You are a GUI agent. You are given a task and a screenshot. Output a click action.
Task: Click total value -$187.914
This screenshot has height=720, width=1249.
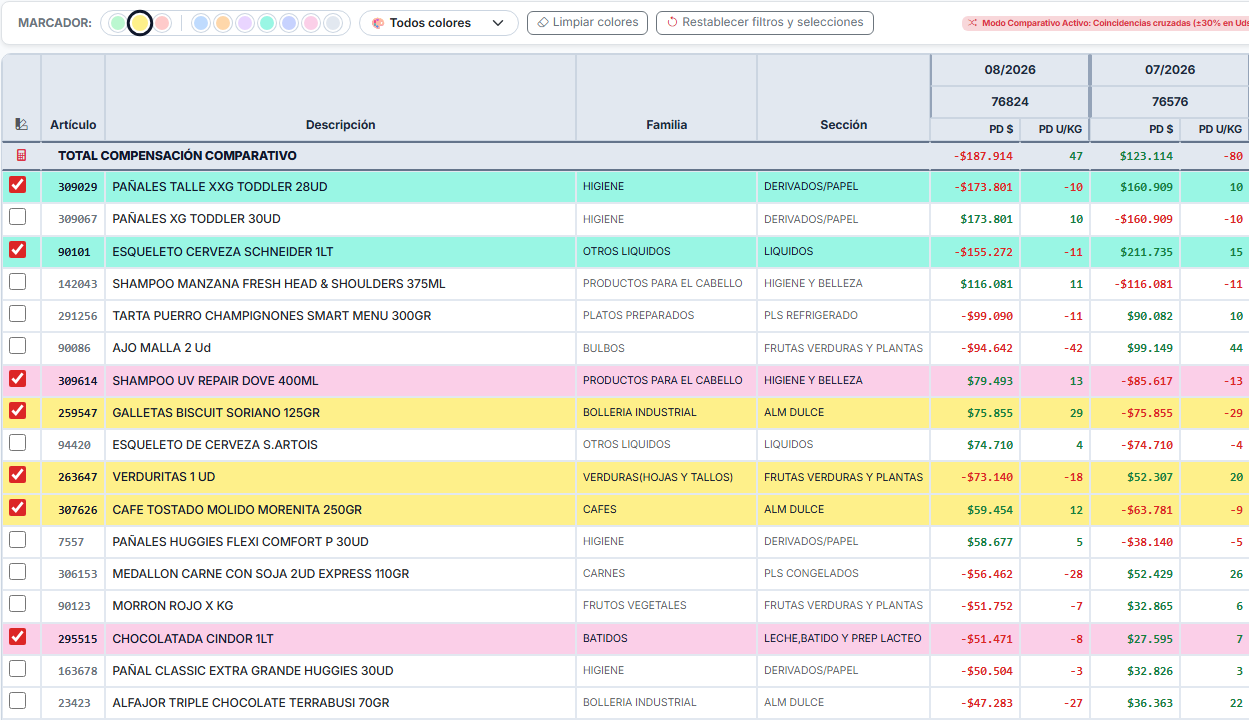tap(983, 156)
